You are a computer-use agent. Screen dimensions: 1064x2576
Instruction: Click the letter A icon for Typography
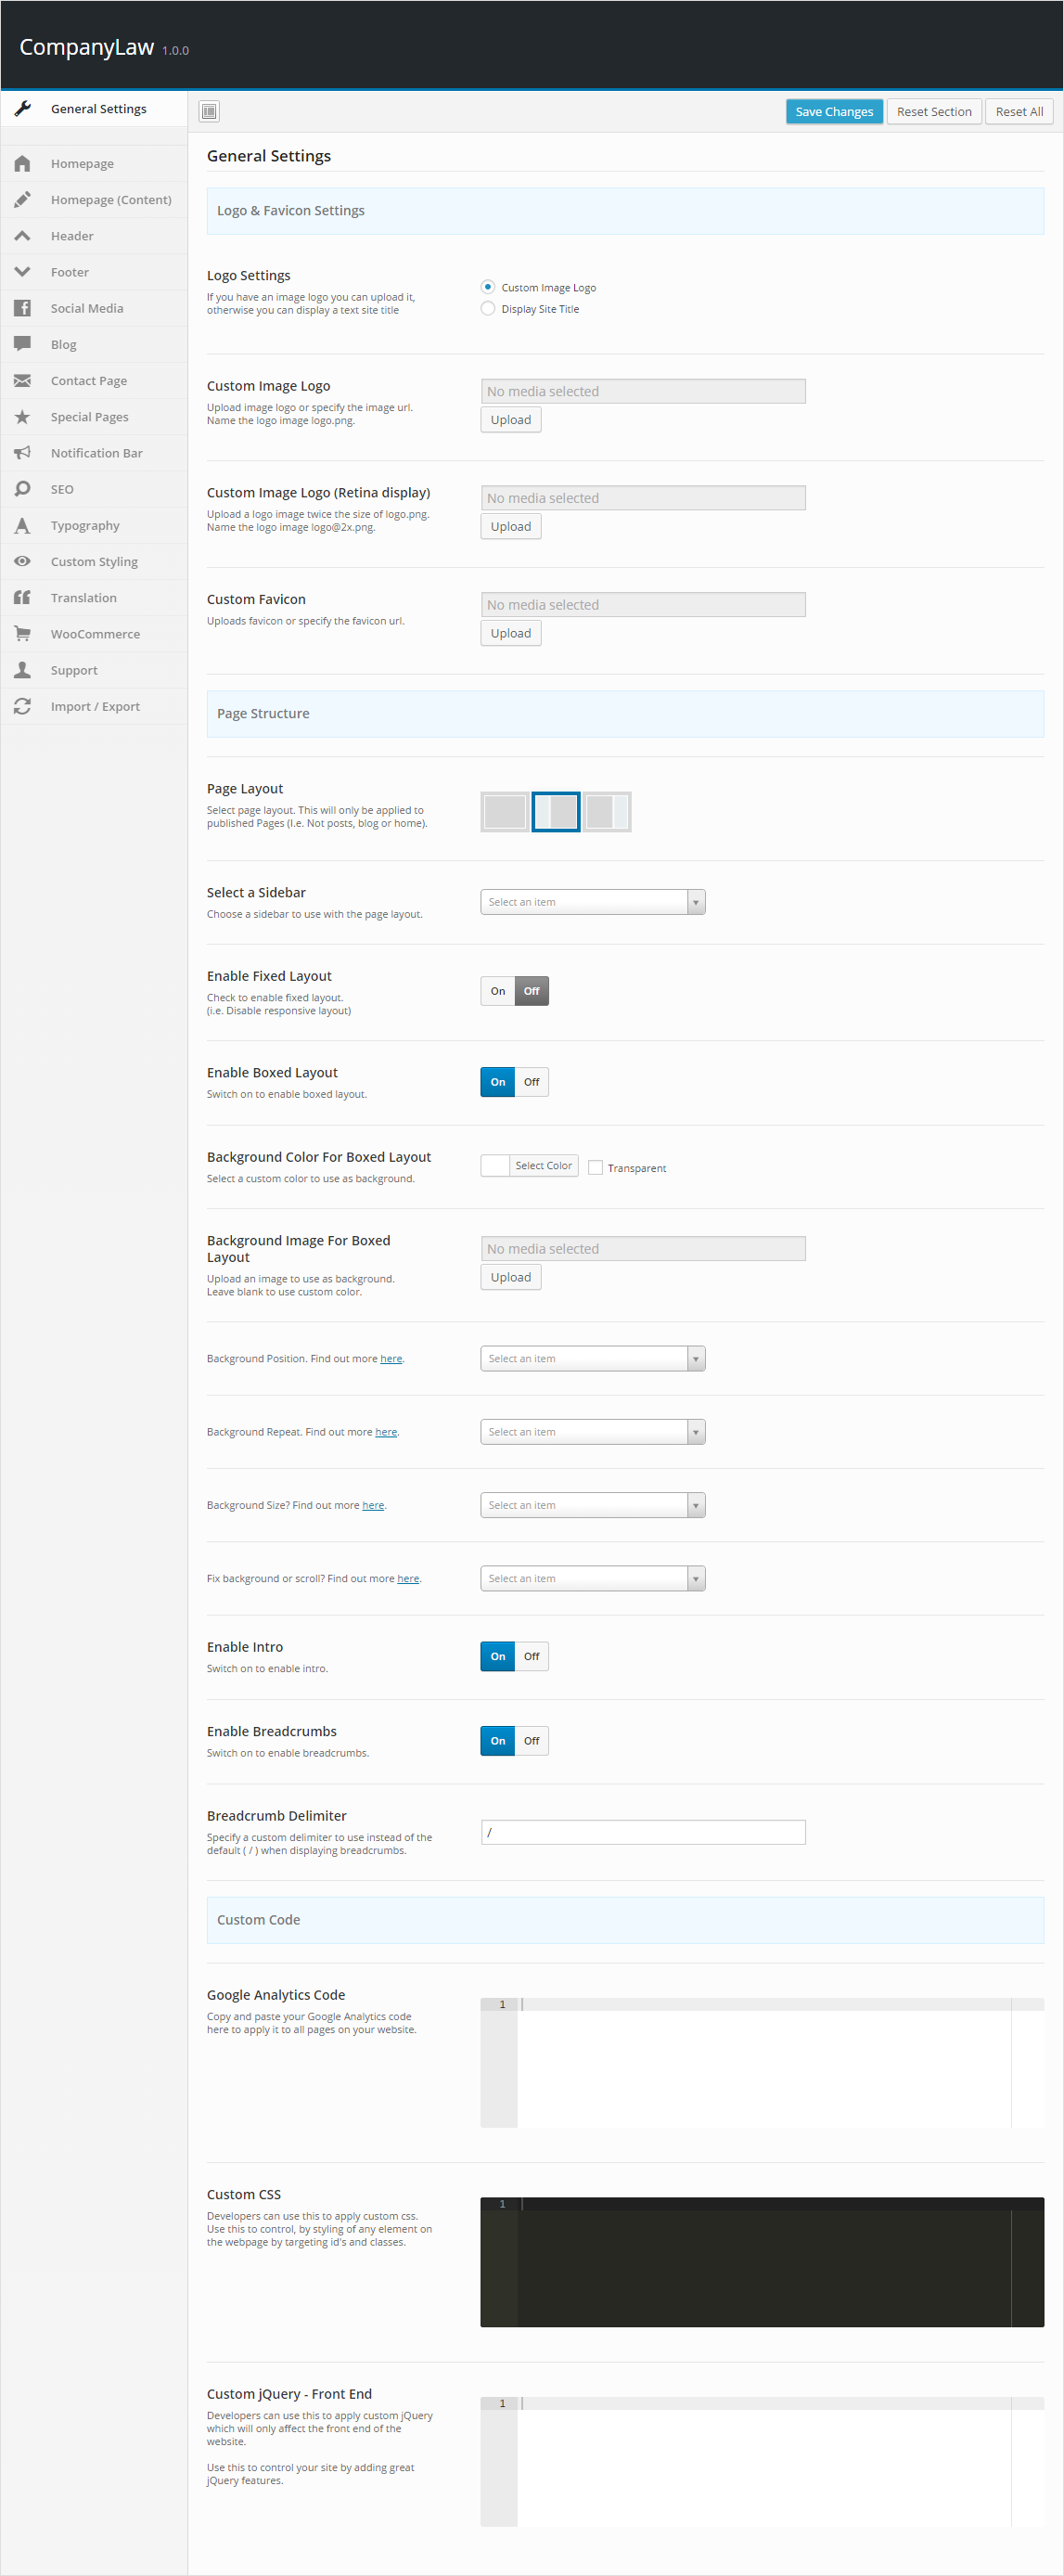23,525
